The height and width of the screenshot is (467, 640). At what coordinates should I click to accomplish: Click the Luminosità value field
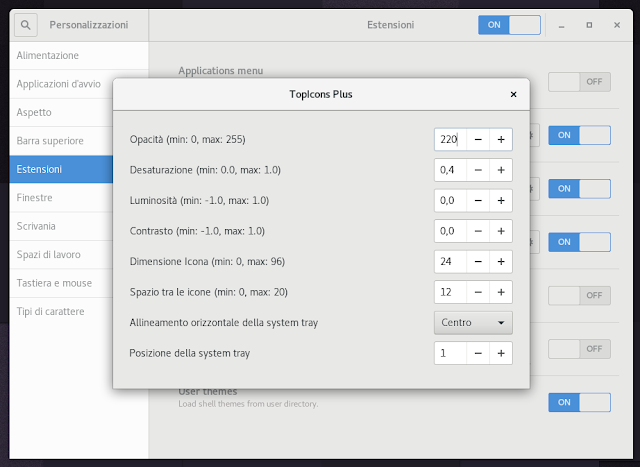tap(450, 200)
